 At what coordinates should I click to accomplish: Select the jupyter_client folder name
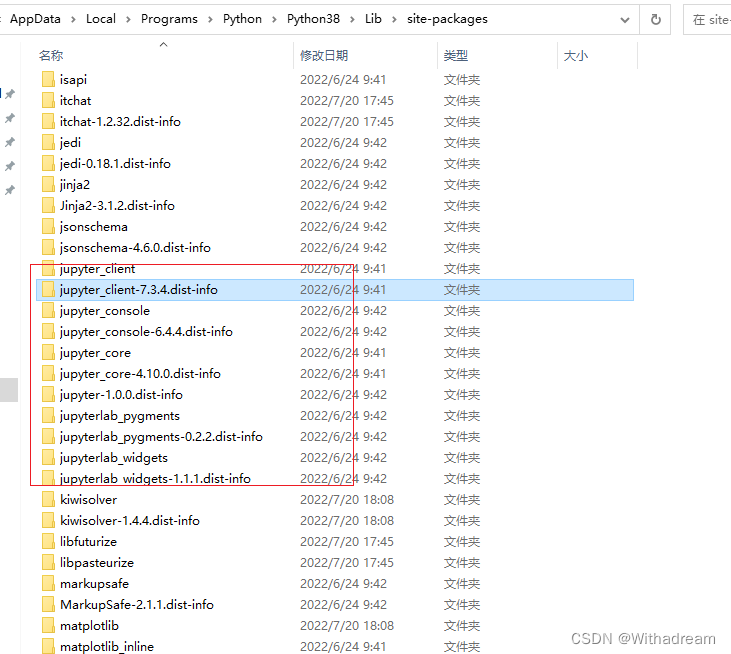97,269
